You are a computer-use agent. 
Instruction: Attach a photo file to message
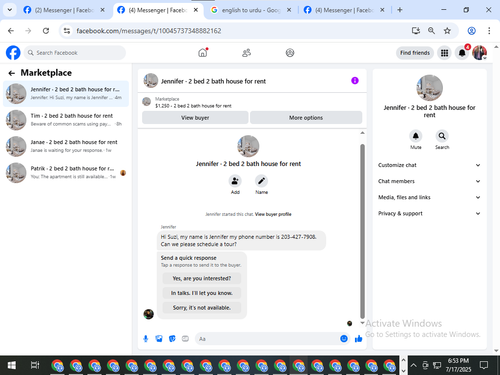pos(159,339)
